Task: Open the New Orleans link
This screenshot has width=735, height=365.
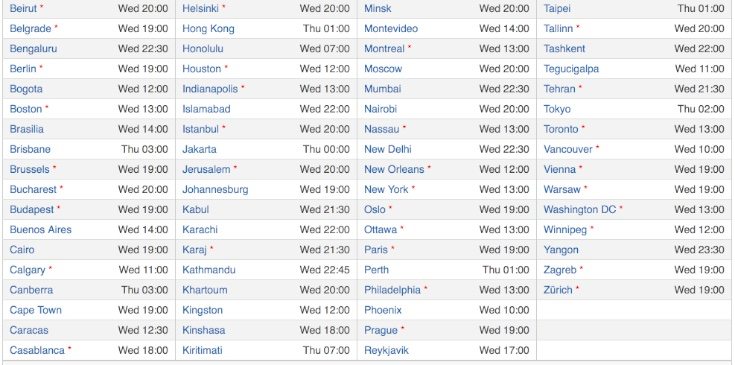Action: (x=394, y=169)
